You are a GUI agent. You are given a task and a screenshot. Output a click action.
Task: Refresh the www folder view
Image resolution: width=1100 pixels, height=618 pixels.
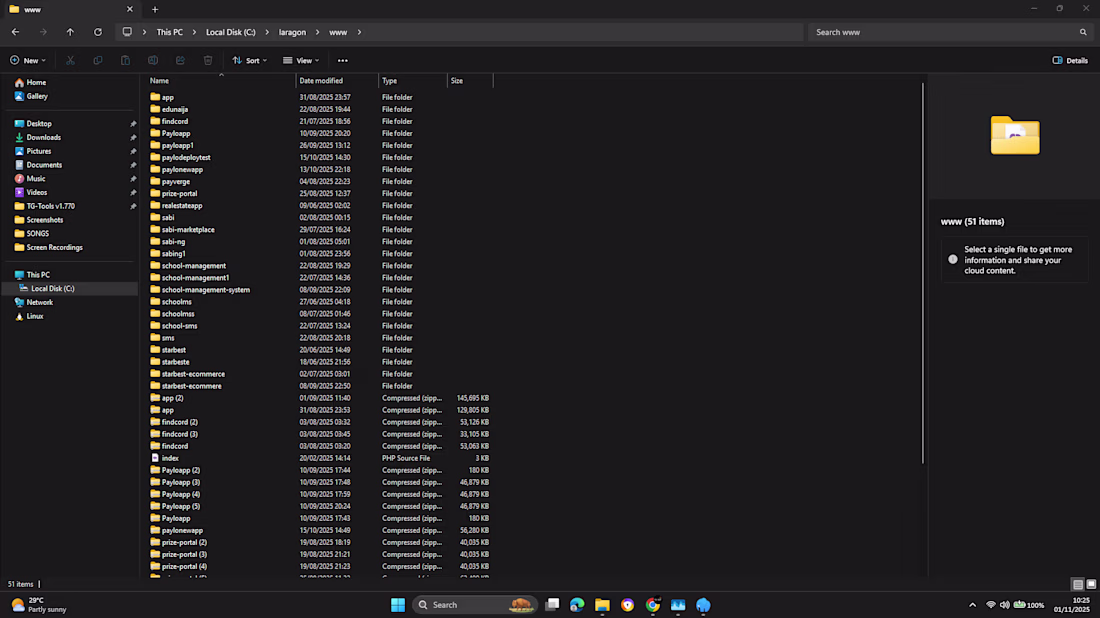[98, 32]
